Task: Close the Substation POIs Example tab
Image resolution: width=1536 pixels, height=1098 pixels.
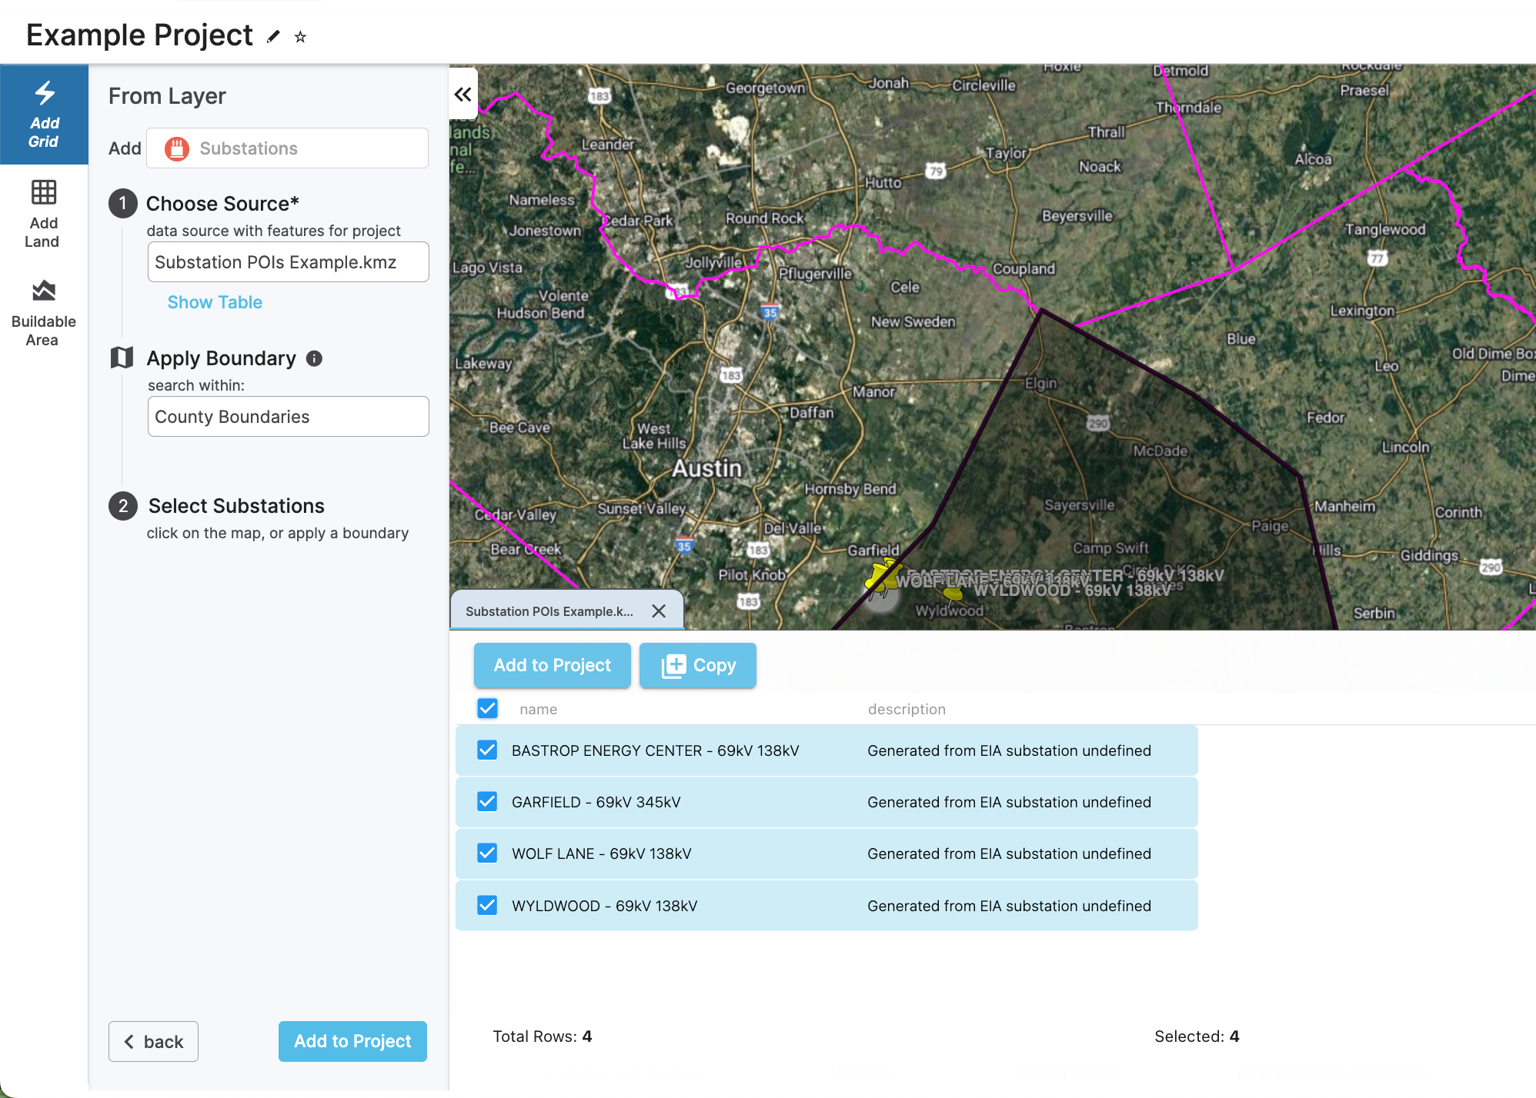Action: (x=659, y=610)
